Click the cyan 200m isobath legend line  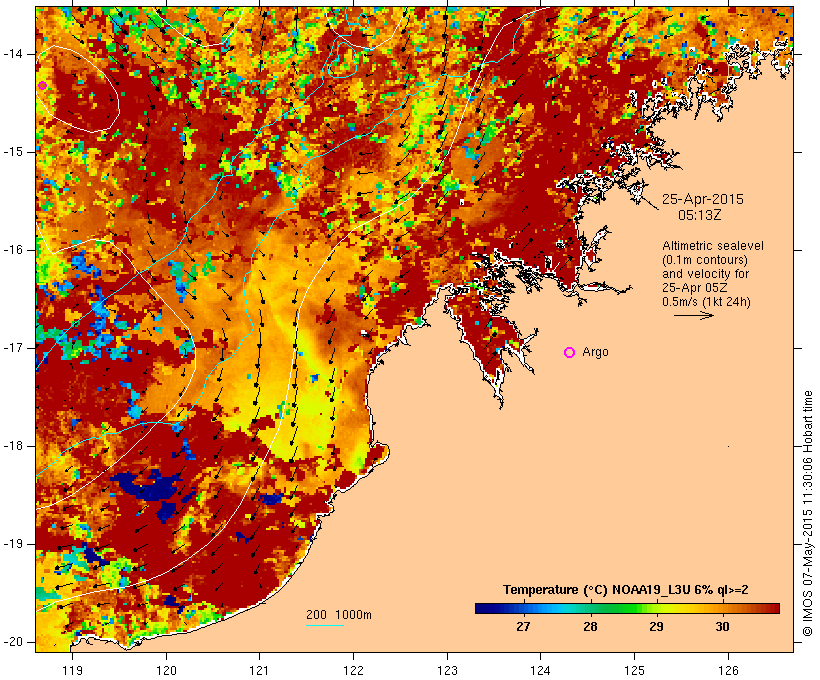point(324,625)
